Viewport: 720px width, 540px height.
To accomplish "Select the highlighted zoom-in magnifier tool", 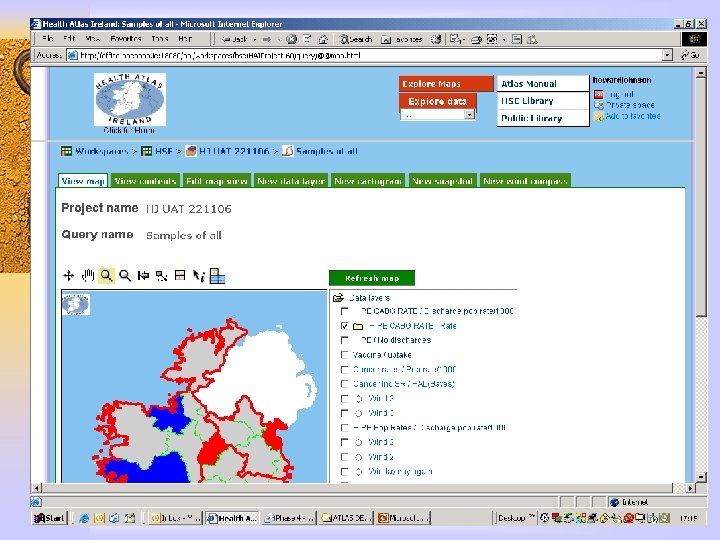I will (x=106, y=276).
